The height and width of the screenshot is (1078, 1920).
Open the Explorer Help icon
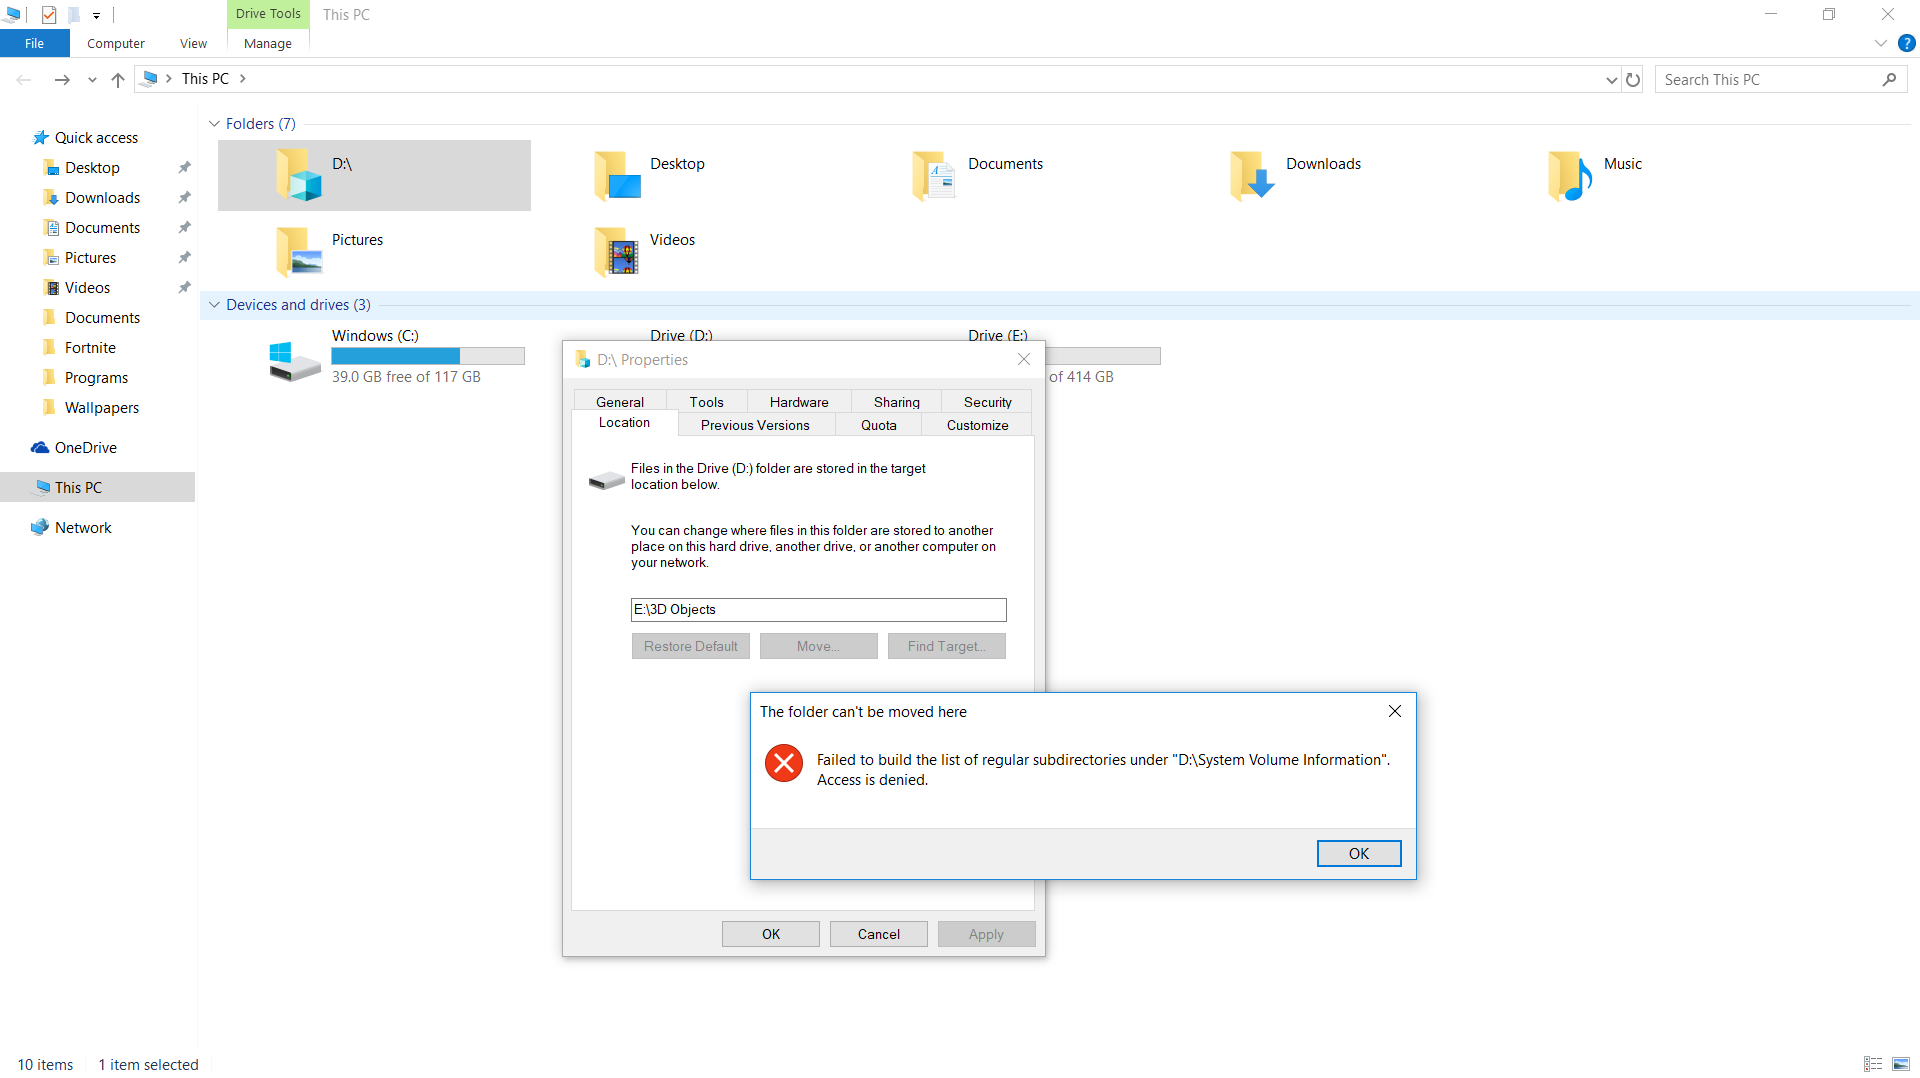coord(1906,43)
